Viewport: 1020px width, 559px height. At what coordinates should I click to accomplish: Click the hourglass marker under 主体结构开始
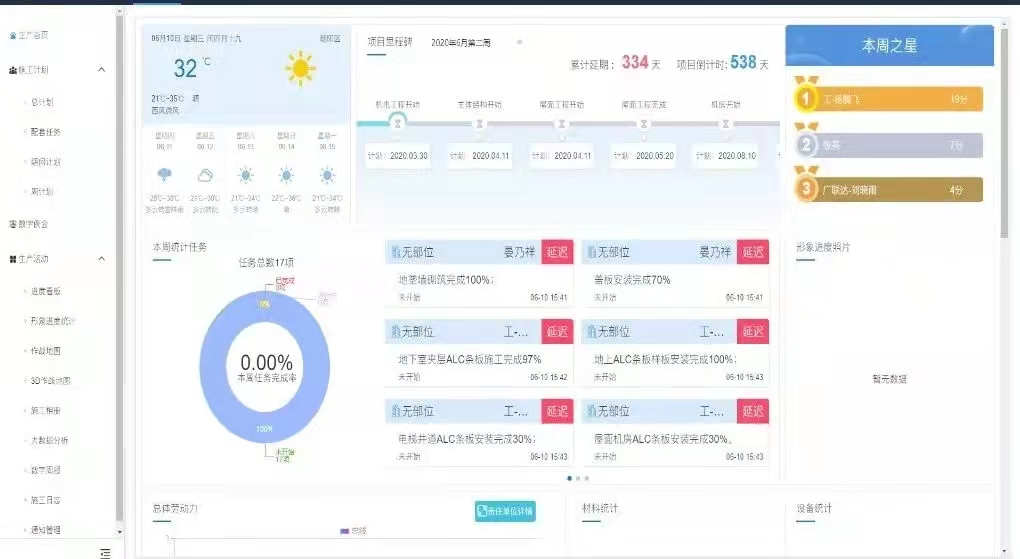[479, 124]
